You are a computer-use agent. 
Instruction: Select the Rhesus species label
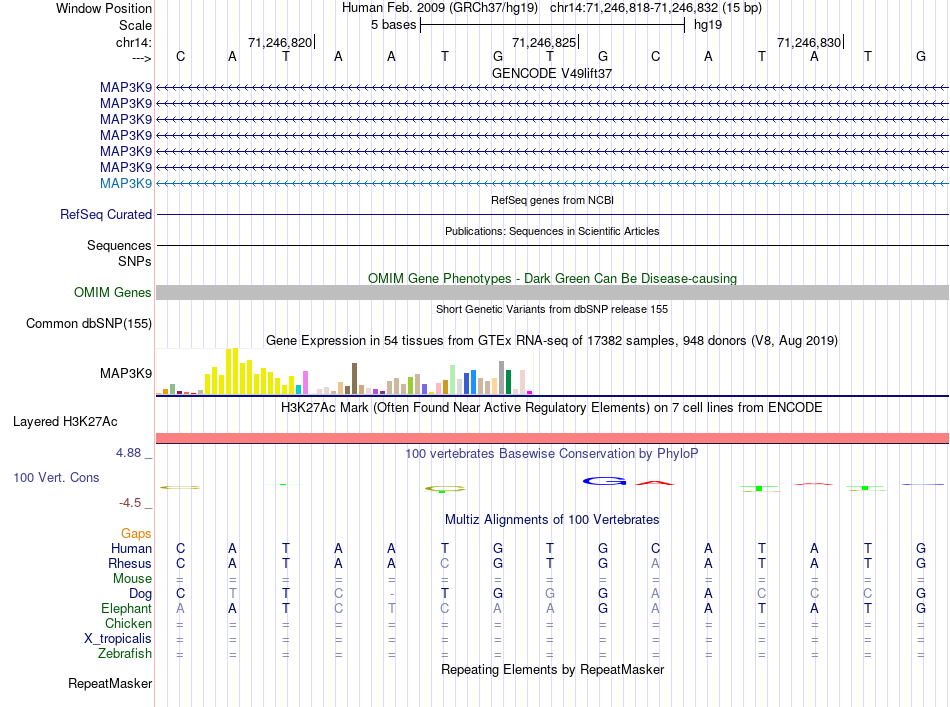click(130, 563)
